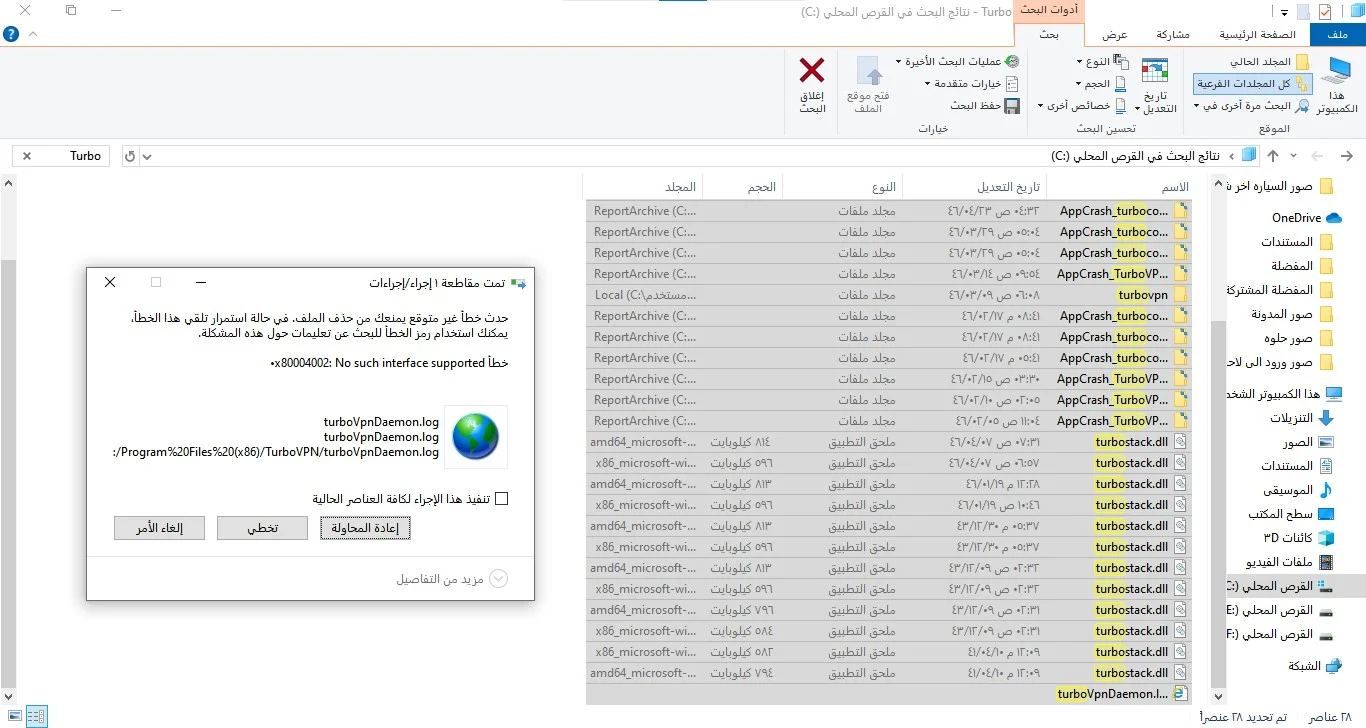Open Network (الشبكة) in navigation pane
The image size is (1366, 728).
(1315, 666)
